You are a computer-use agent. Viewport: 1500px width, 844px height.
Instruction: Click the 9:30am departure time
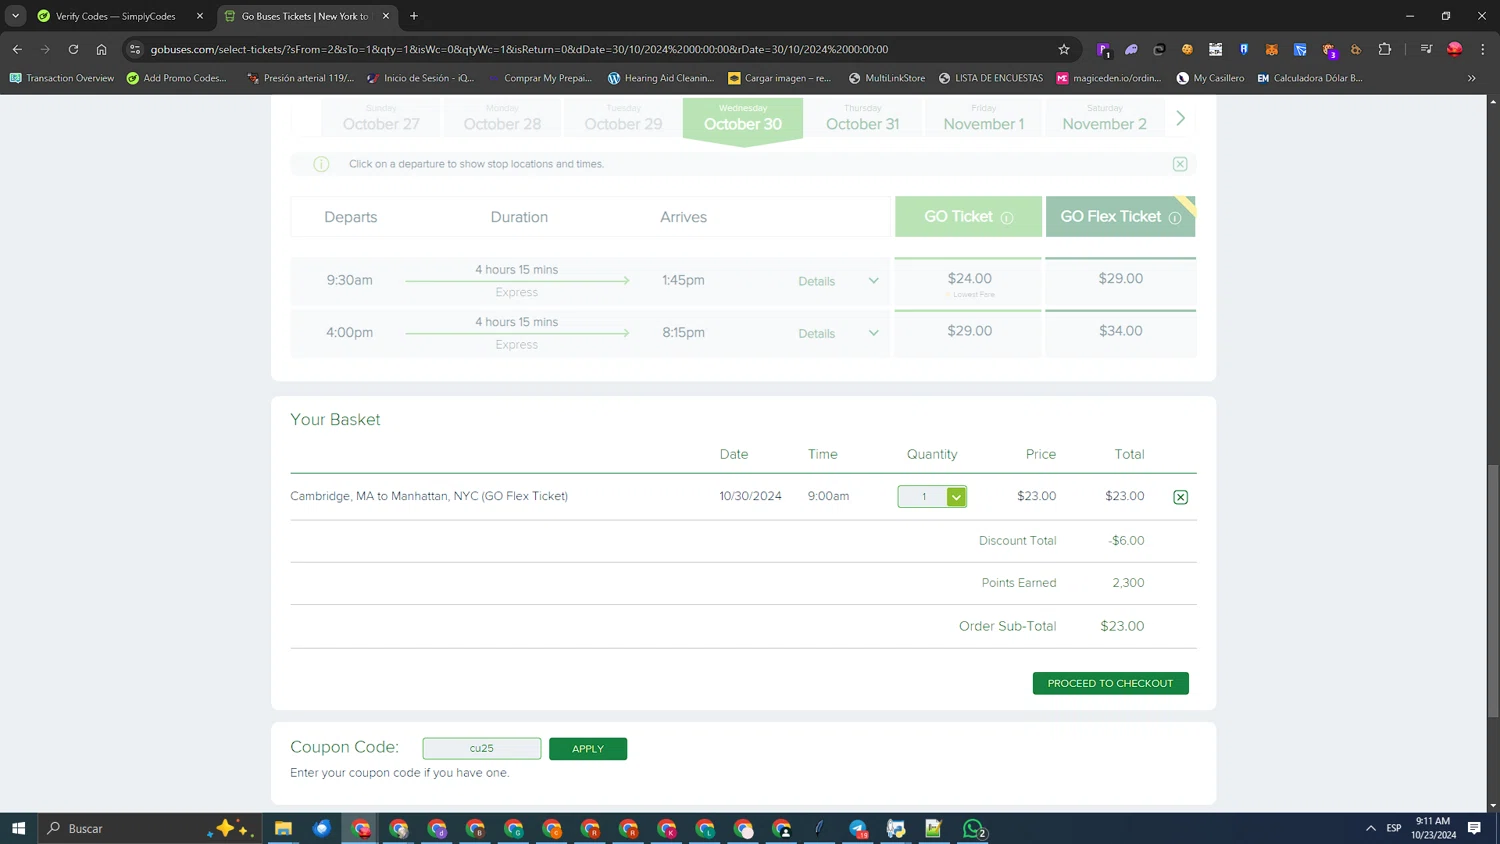349,281
